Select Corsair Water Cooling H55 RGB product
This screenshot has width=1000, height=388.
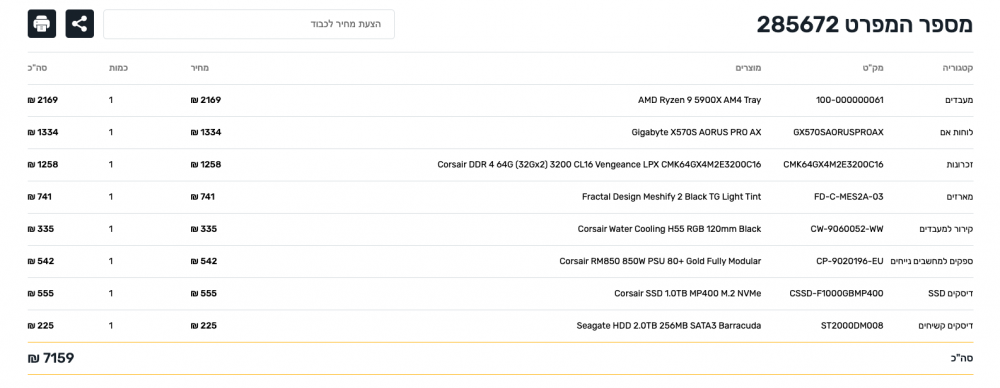pyautogui.click(x=670, y=229)
